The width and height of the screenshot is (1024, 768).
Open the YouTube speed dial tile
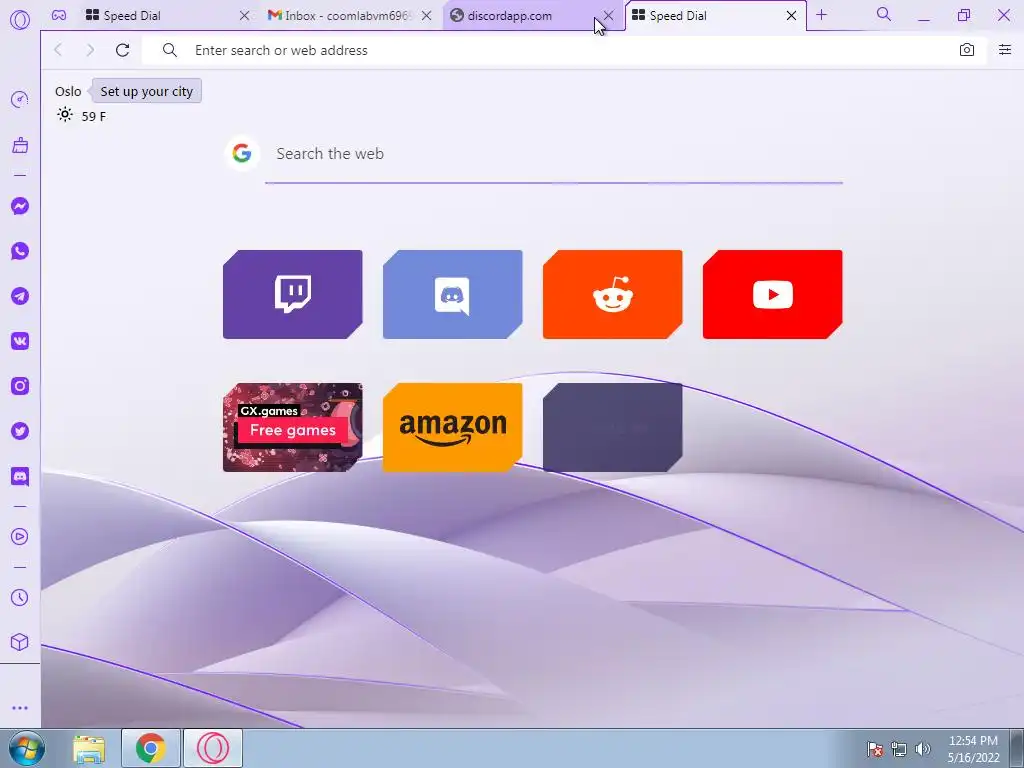773,295
